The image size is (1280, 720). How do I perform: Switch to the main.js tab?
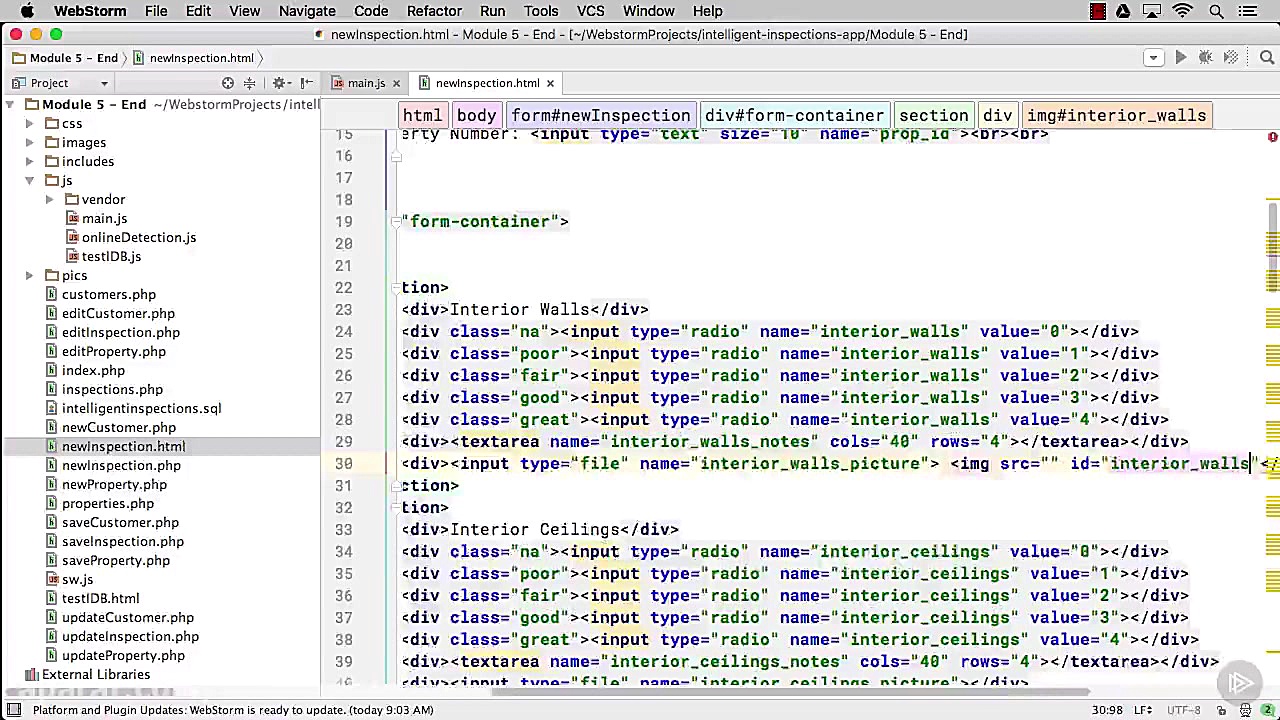366,83
